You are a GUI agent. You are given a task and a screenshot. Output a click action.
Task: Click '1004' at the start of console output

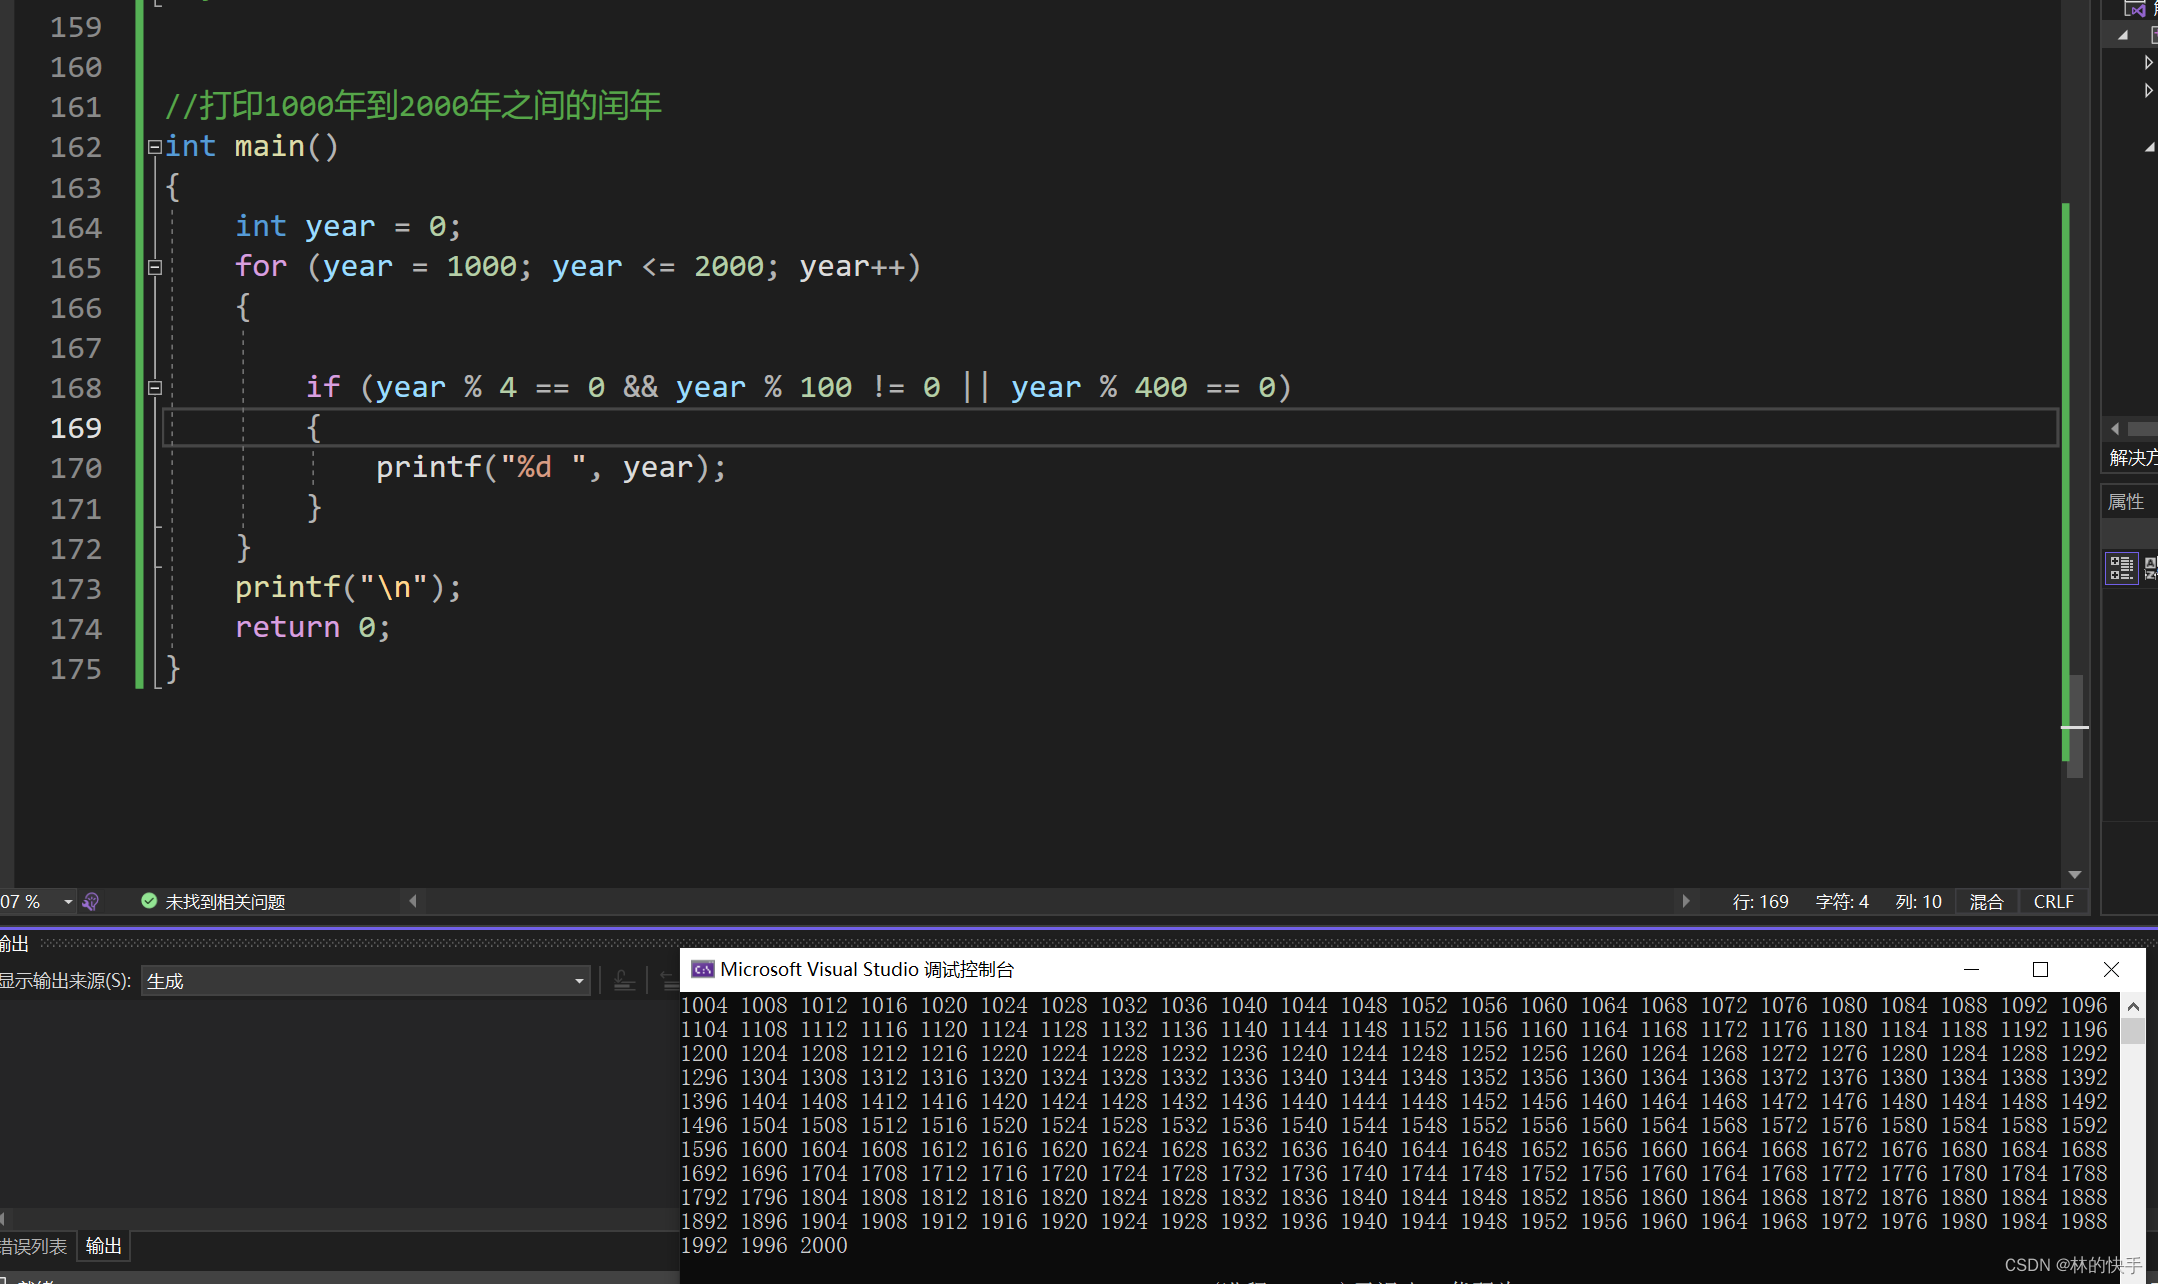pos(704,1005)
